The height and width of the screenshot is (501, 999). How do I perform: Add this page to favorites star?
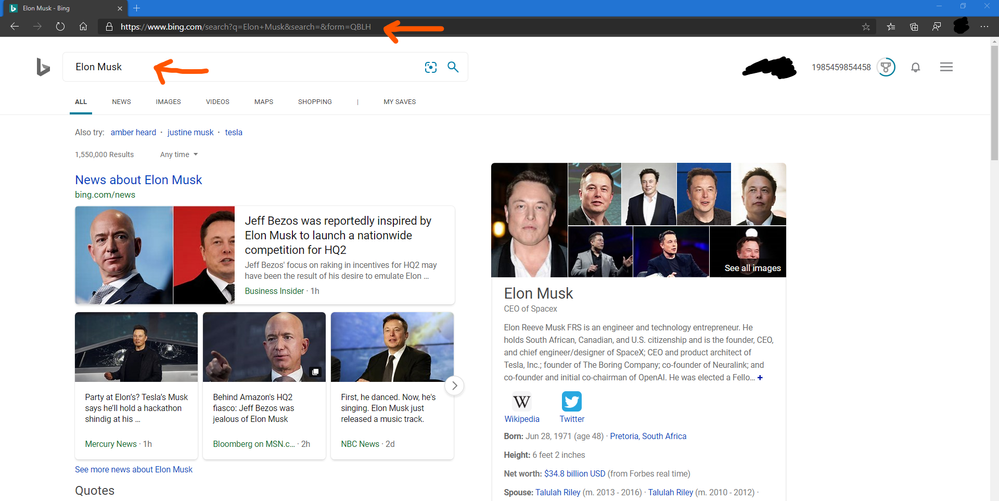(x=866, y=27)
